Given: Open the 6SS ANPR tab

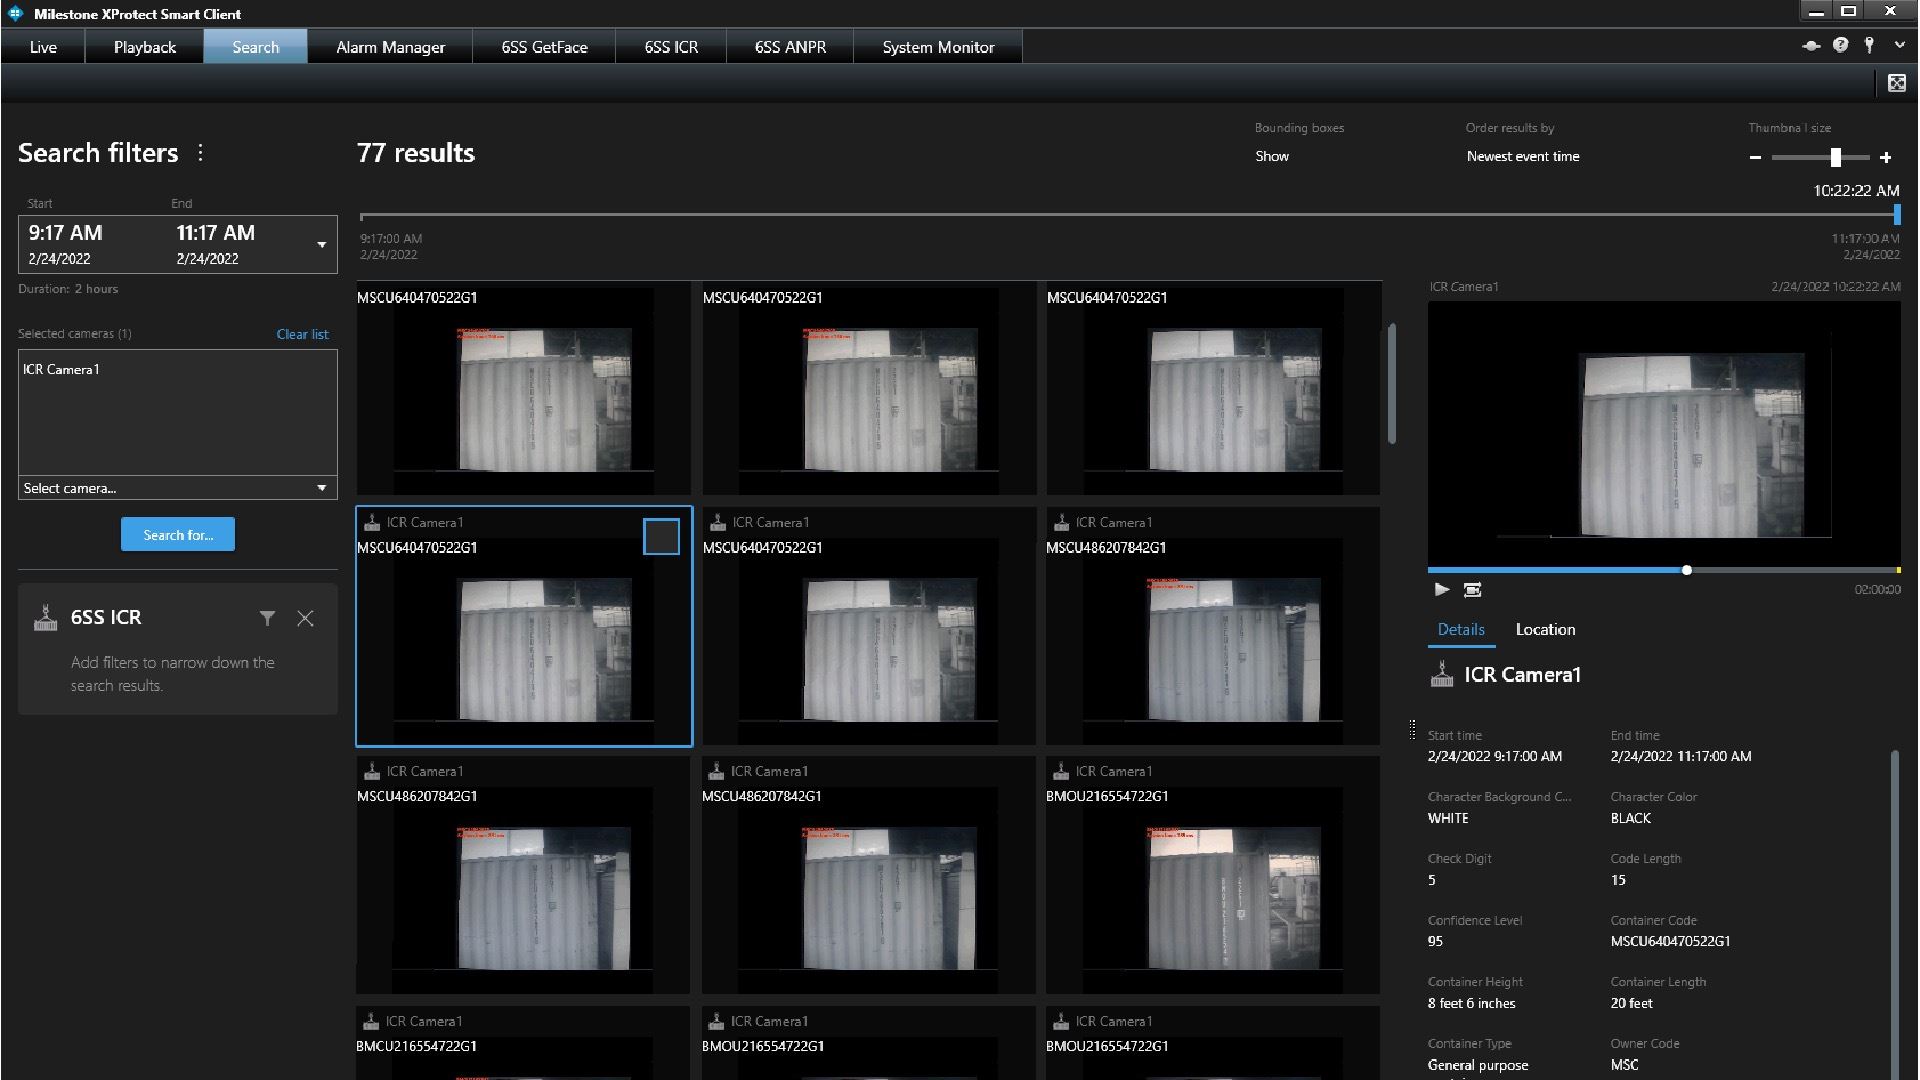Looking at the screenshot, I should 790,47.
